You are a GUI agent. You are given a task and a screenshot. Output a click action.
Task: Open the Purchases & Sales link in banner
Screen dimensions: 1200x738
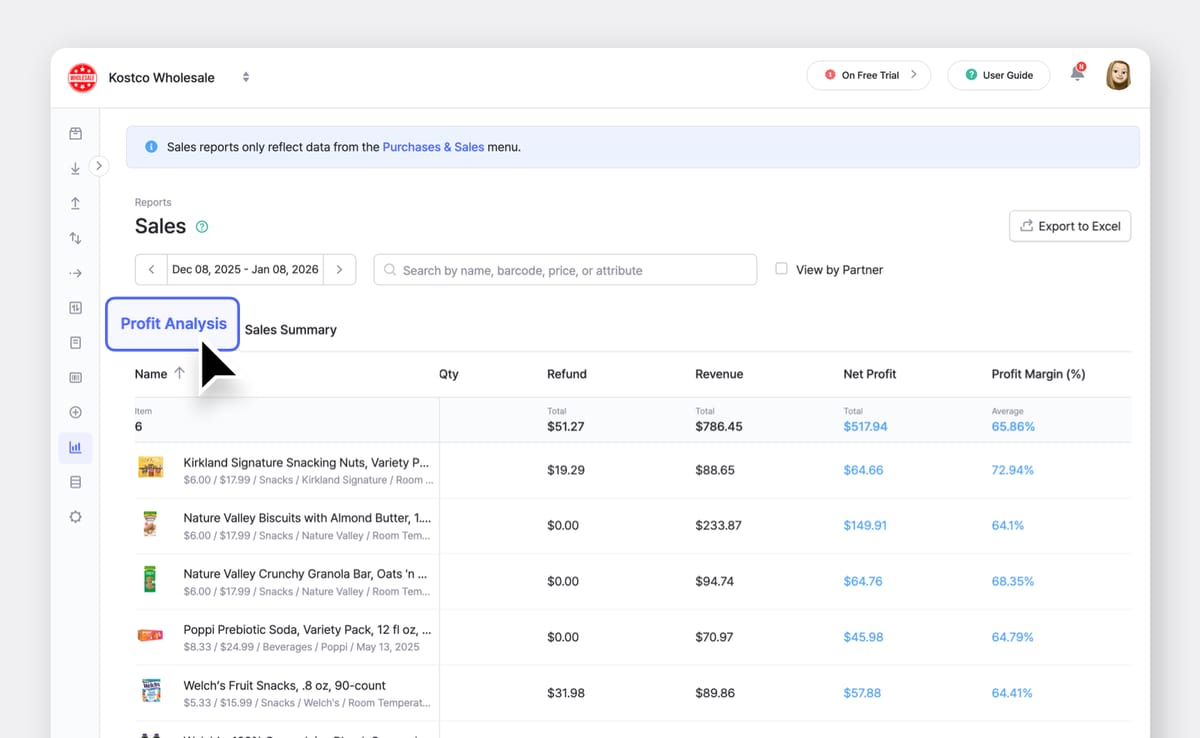(x=433, y=146)
